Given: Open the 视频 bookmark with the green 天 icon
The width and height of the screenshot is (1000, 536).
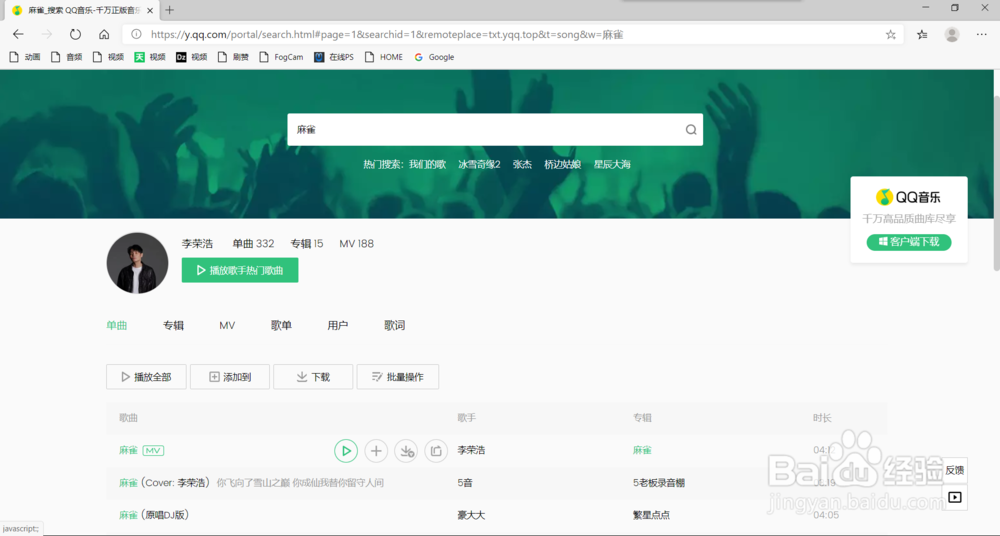Looking at the screenshot, I should pos(150,57).
